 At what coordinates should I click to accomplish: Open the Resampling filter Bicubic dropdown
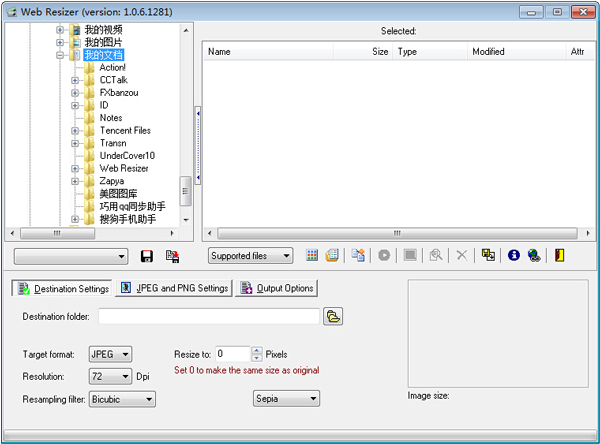(122, 399)
